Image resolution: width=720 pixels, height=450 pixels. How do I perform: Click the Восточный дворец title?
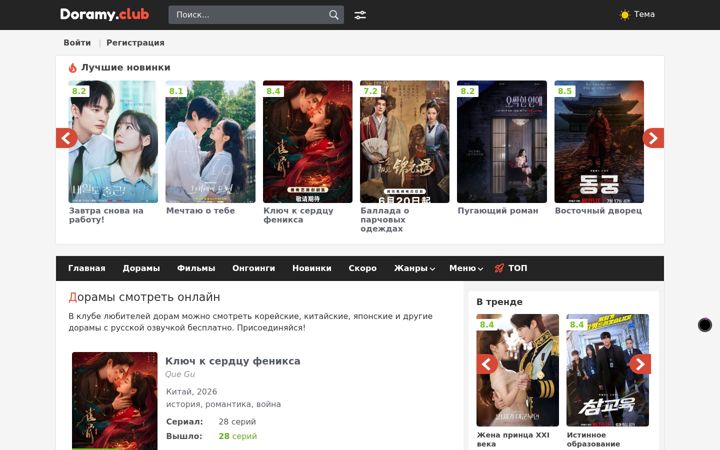pos(598,211)
